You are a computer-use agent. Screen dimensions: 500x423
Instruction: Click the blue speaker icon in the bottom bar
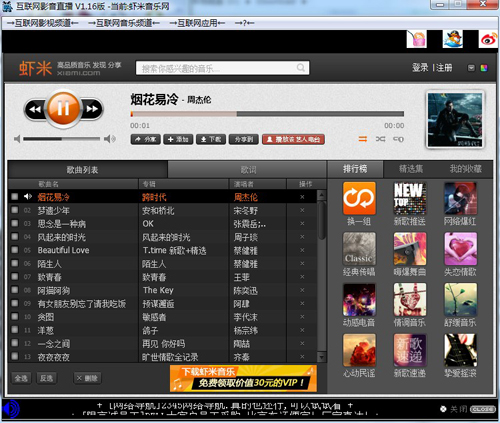click(x=11, y=409)
